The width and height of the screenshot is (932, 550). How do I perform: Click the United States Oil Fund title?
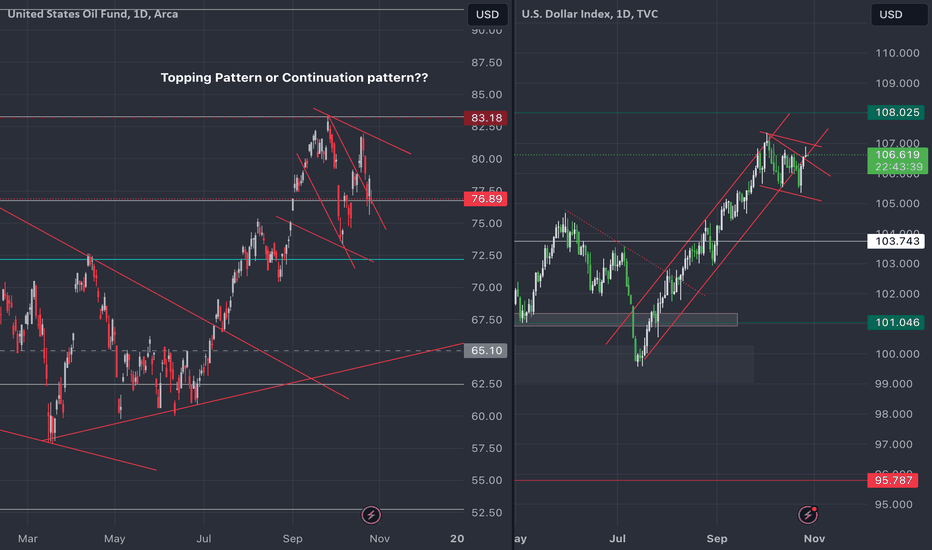pyautogui.click(x=93, y=14)
